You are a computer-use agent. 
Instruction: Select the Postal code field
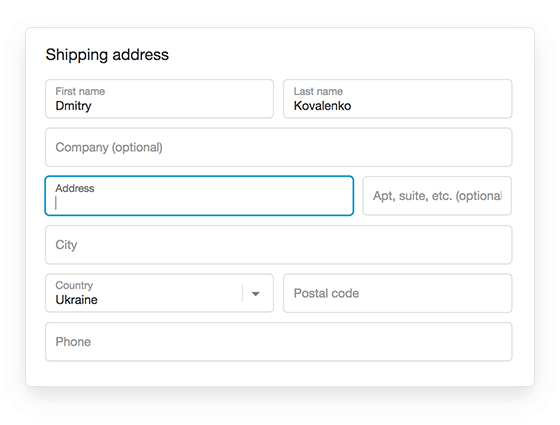pyautogui.click(x=398, y=293)
